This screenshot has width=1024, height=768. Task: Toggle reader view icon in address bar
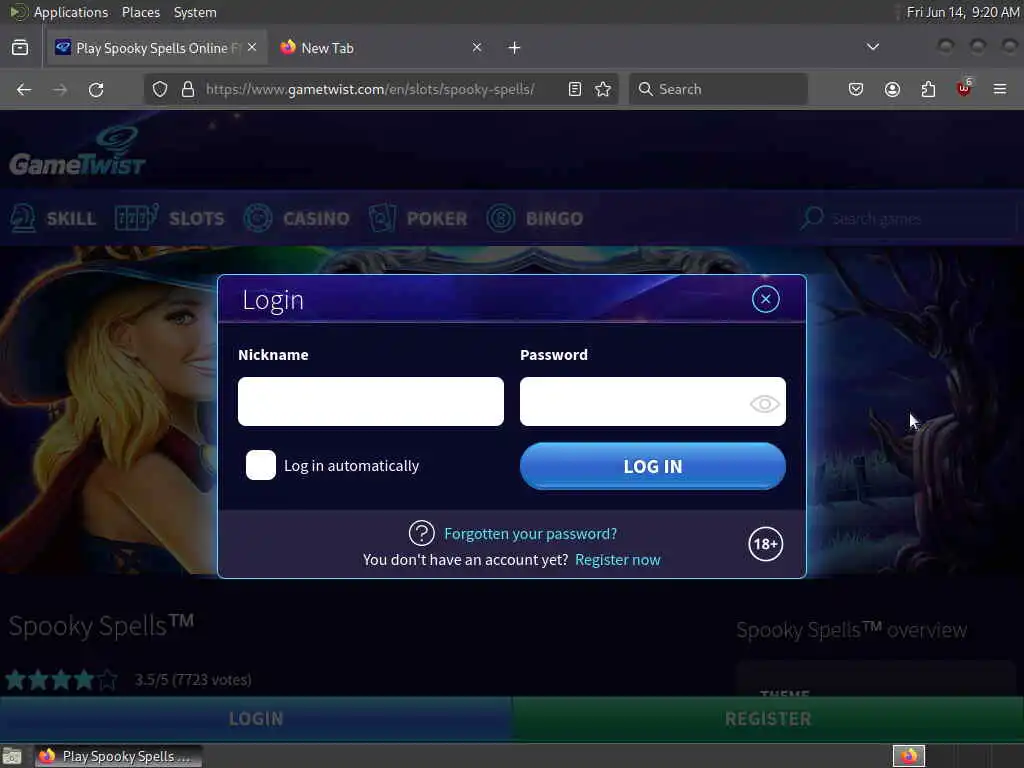575,89
